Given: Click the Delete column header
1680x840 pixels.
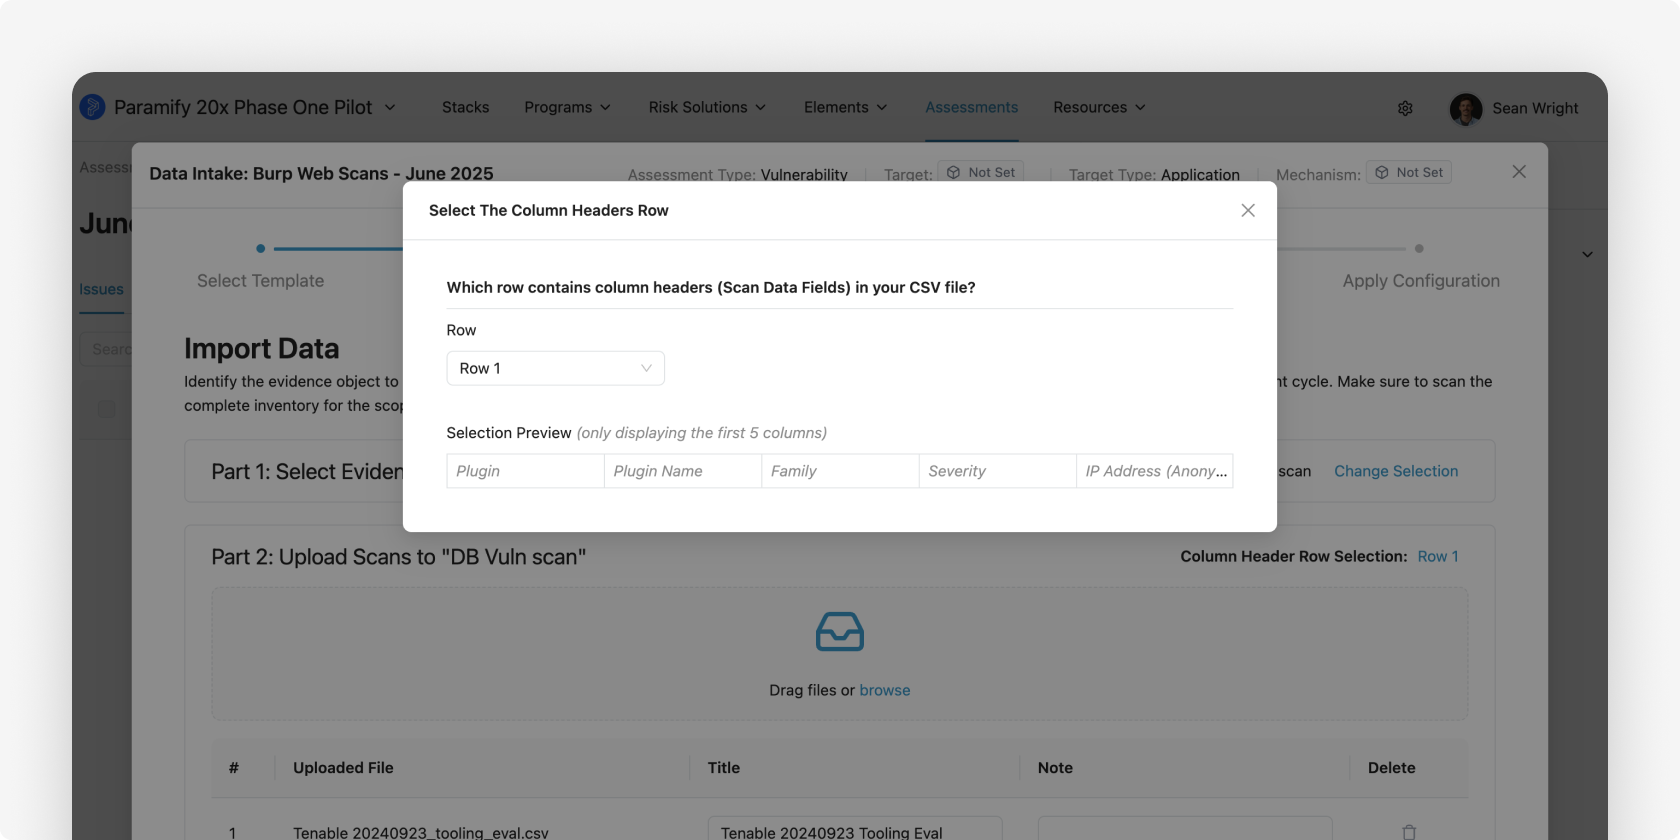Looking at the screenshot, I should pyautogui.click(x=1391, y=768).
